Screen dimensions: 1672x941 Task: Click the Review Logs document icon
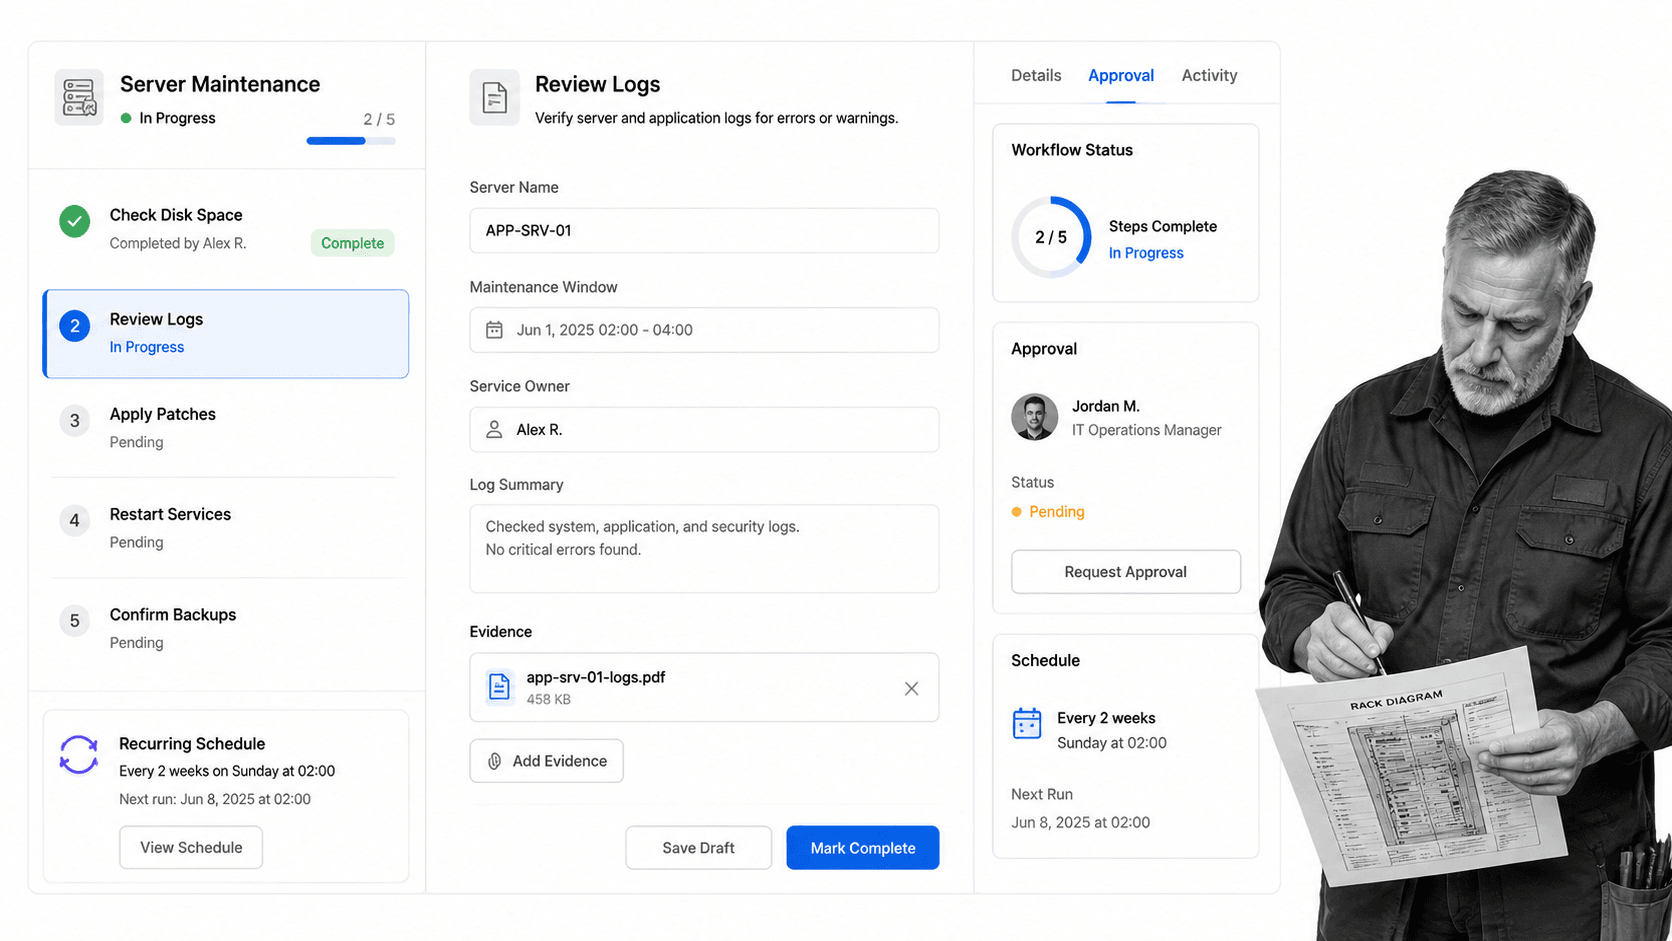click(x=494, y=97)
